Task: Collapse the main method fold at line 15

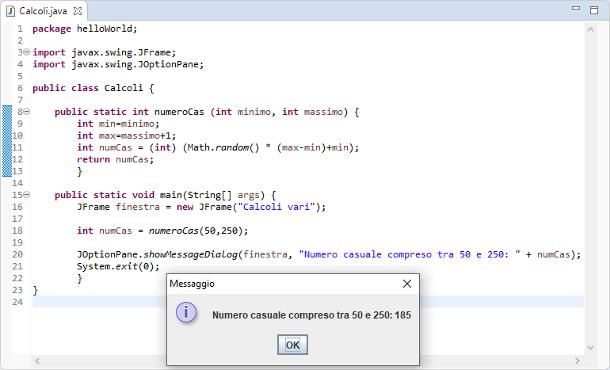Action: pyautogui.click(x=26, y=195)
